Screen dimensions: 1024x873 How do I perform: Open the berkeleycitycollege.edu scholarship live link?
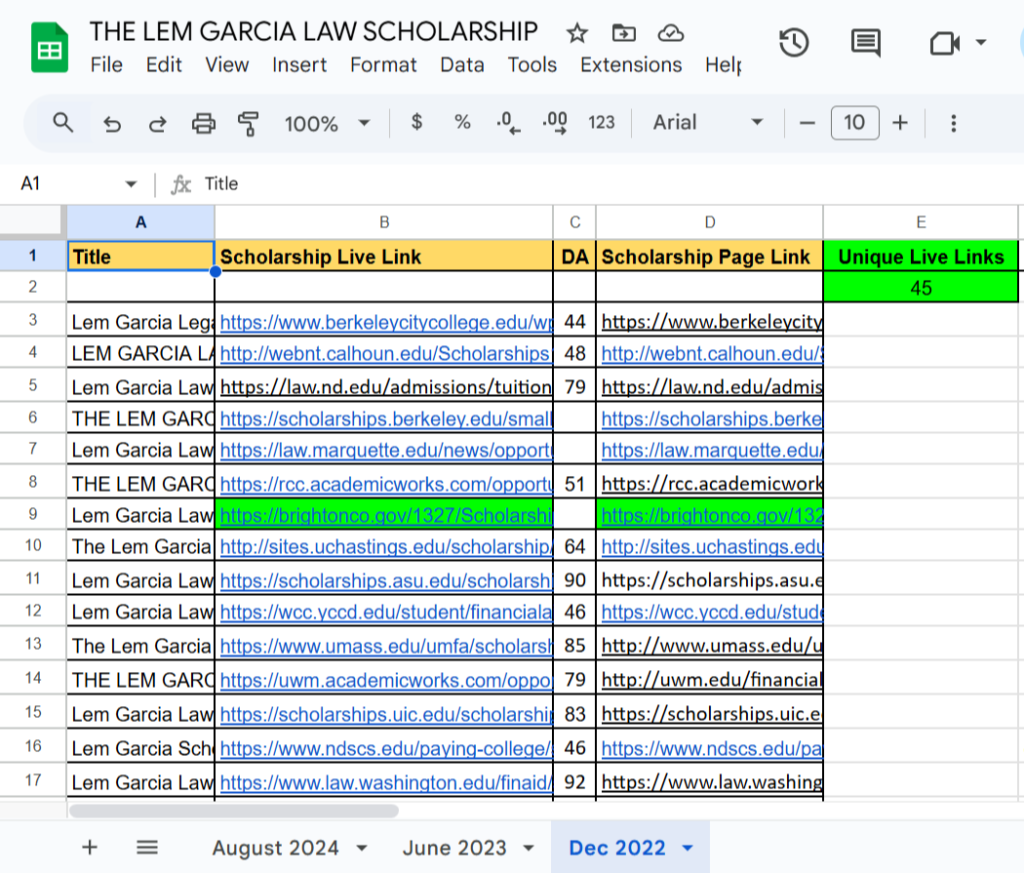click(x=385, y=322)
